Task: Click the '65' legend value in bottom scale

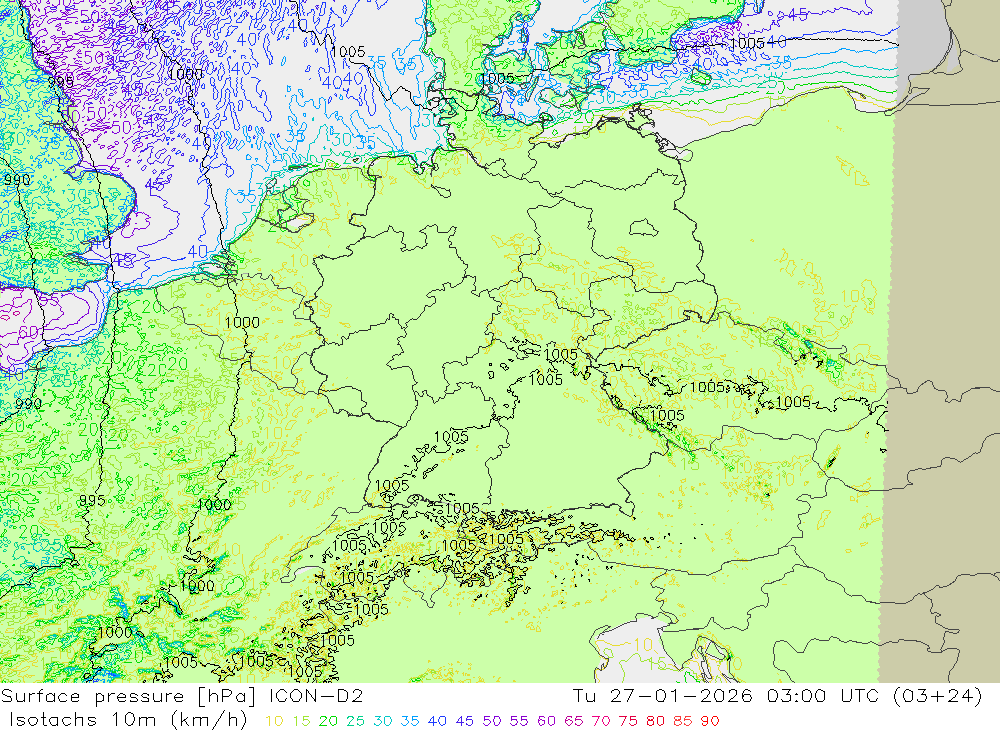Action: (574, 722)
